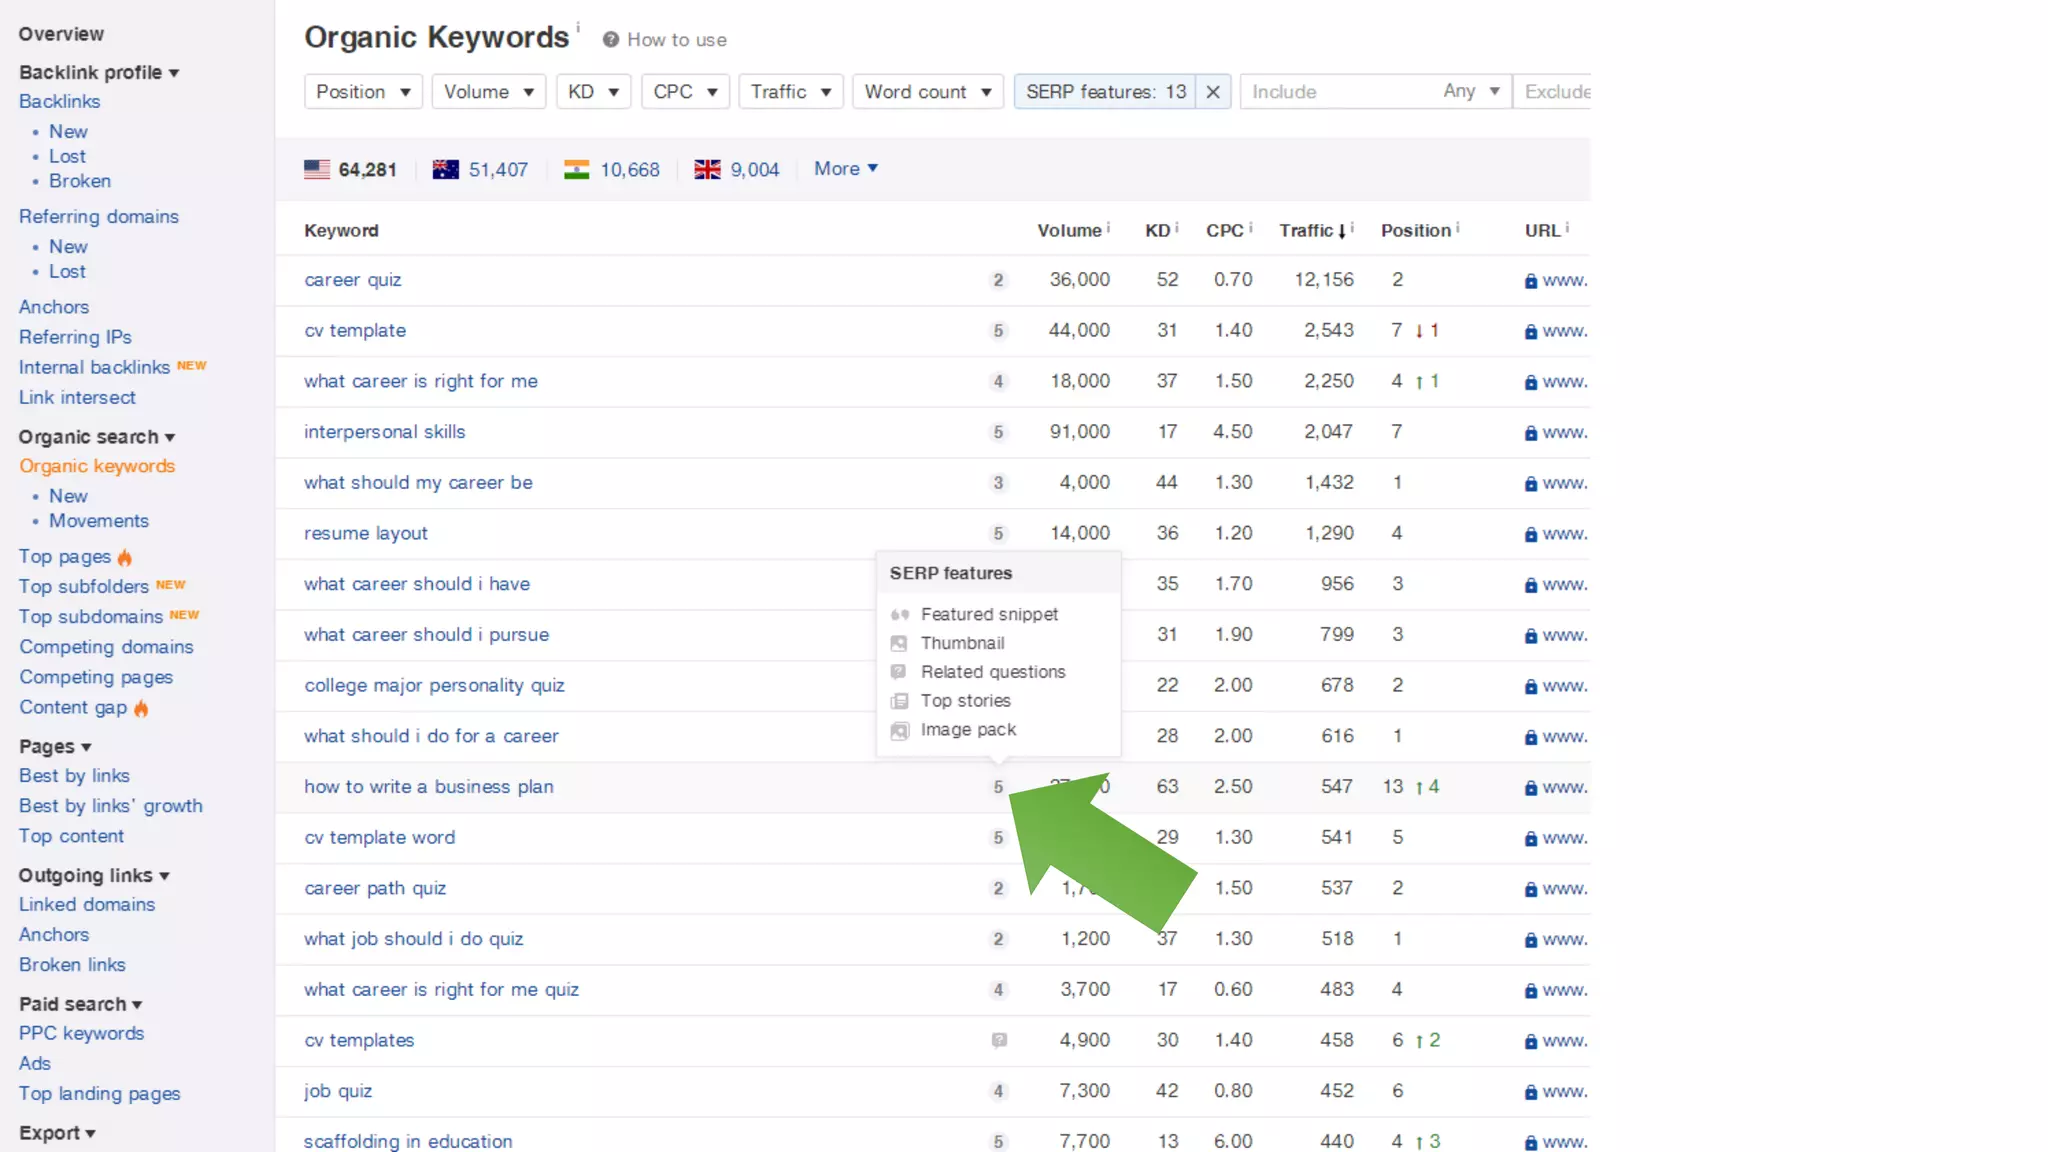
Task: Open the Word count filter dropdown
Action: click(x=927, y=92)
